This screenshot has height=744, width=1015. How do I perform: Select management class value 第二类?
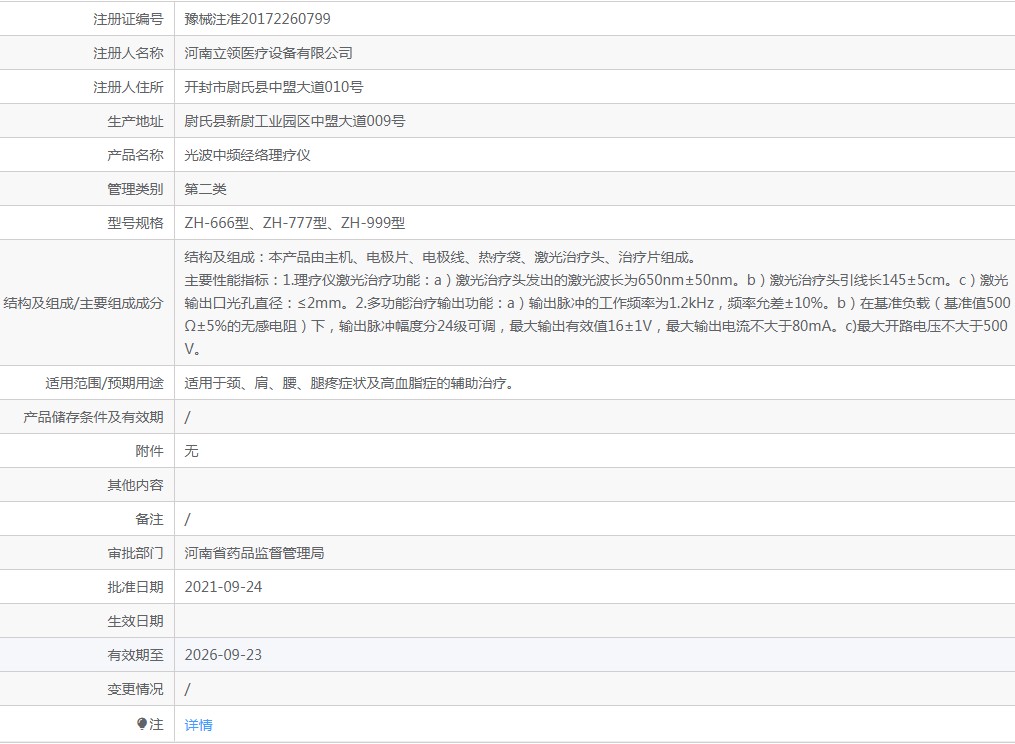(205, 189)
